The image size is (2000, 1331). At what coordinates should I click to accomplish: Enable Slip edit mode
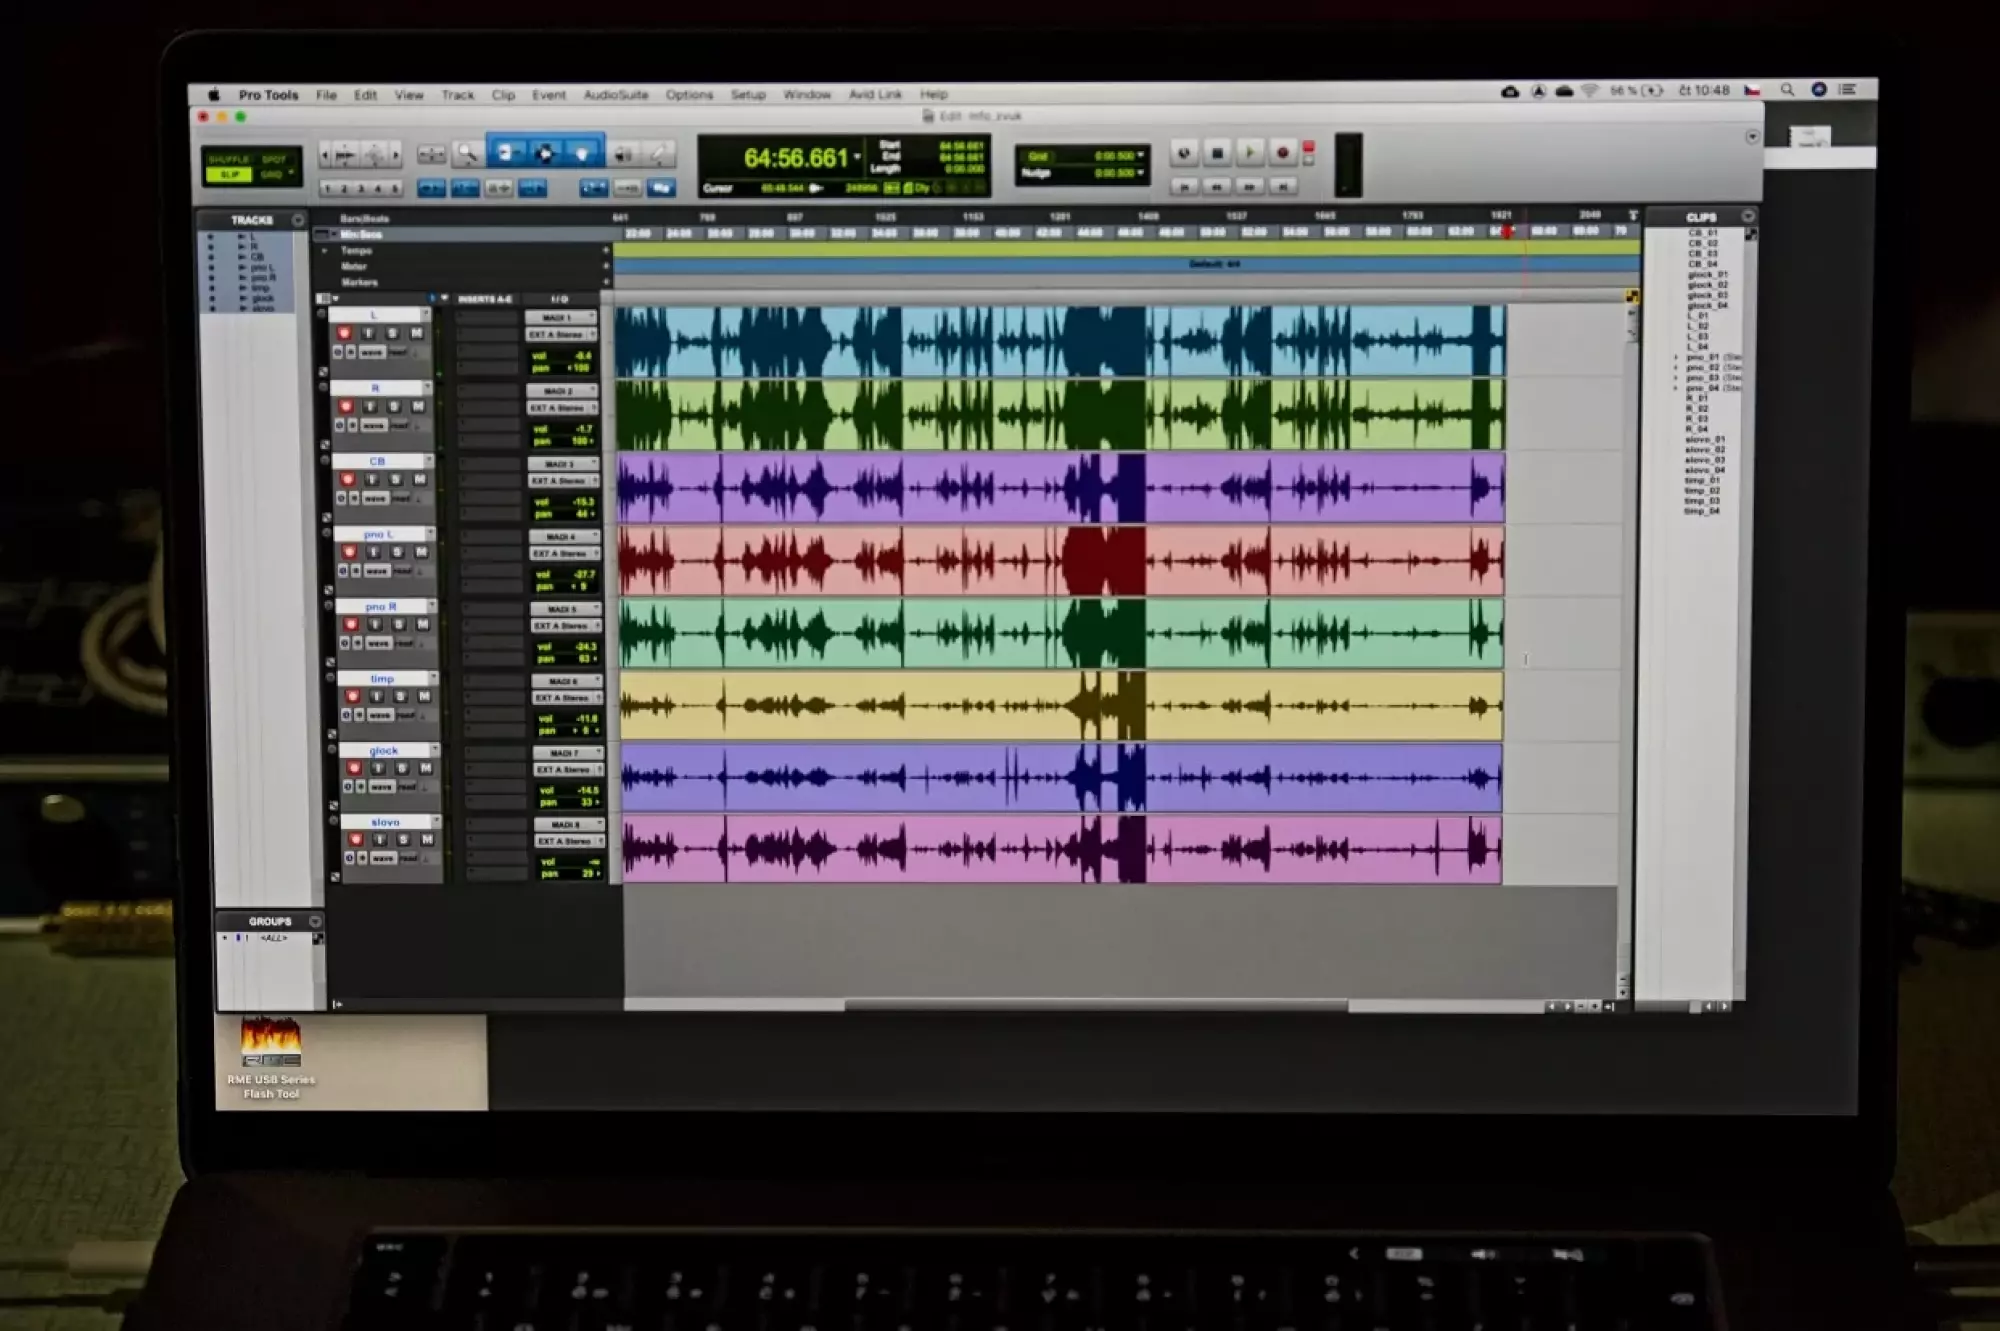229,174
